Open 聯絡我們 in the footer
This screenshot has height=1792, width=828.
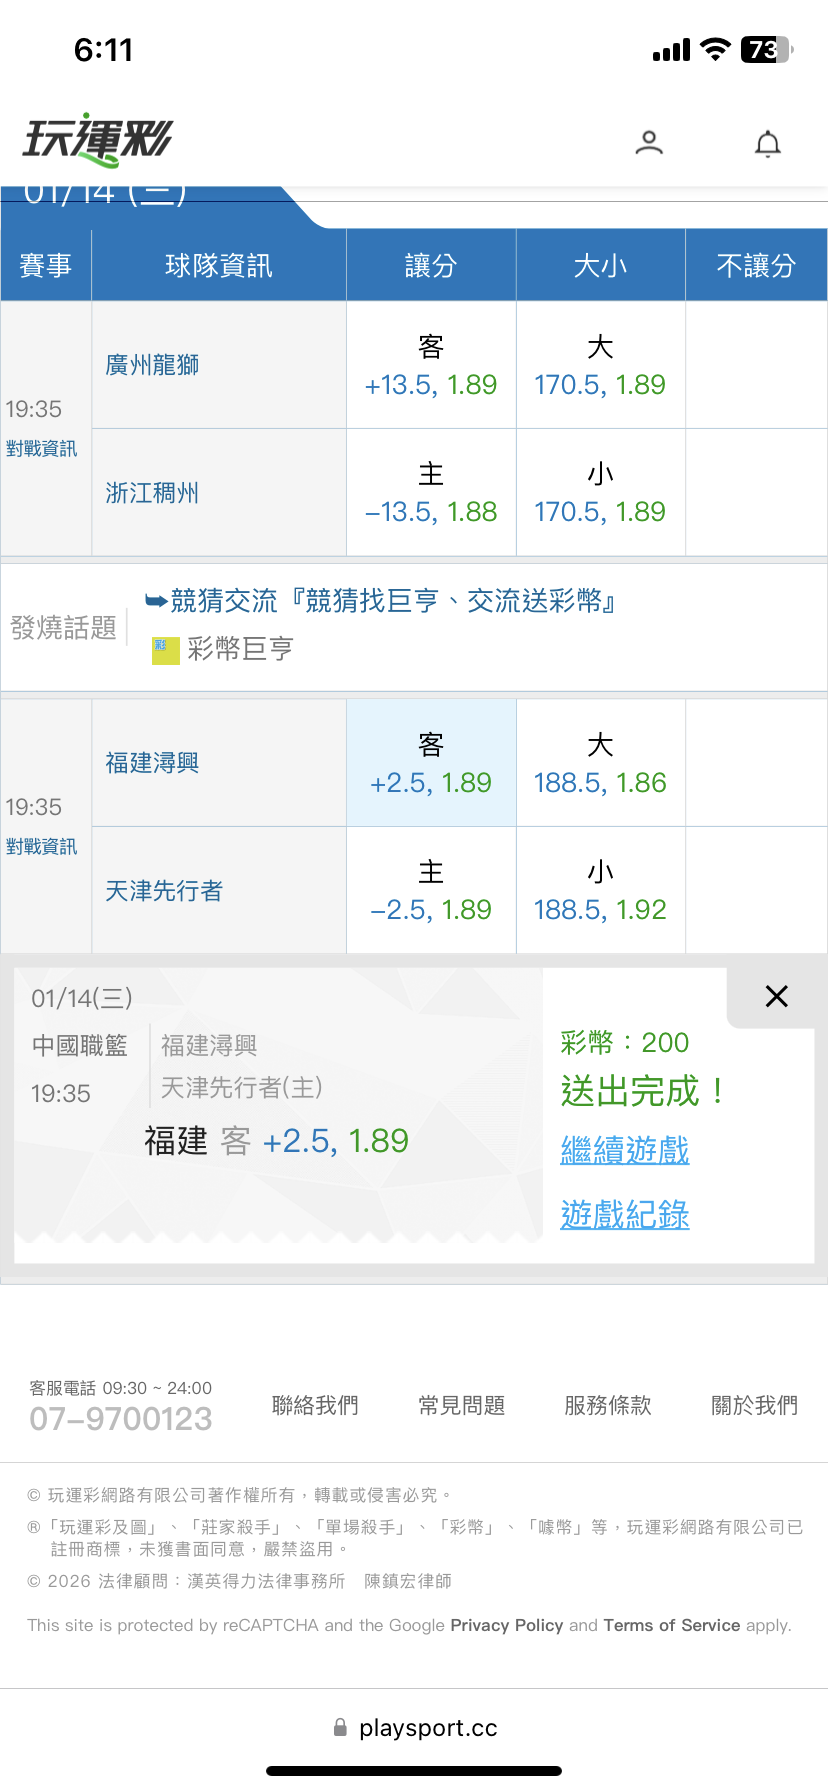315,1406
